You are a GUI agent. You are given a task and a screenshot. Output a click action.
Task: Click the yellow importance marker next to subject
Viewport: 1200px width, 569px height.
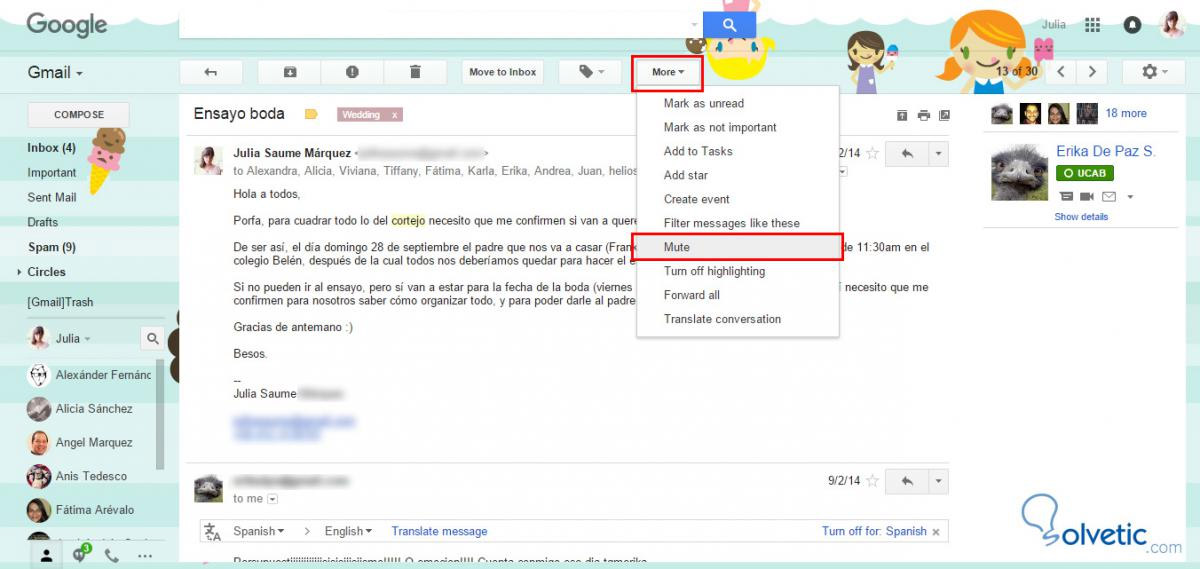coord(311,114)
